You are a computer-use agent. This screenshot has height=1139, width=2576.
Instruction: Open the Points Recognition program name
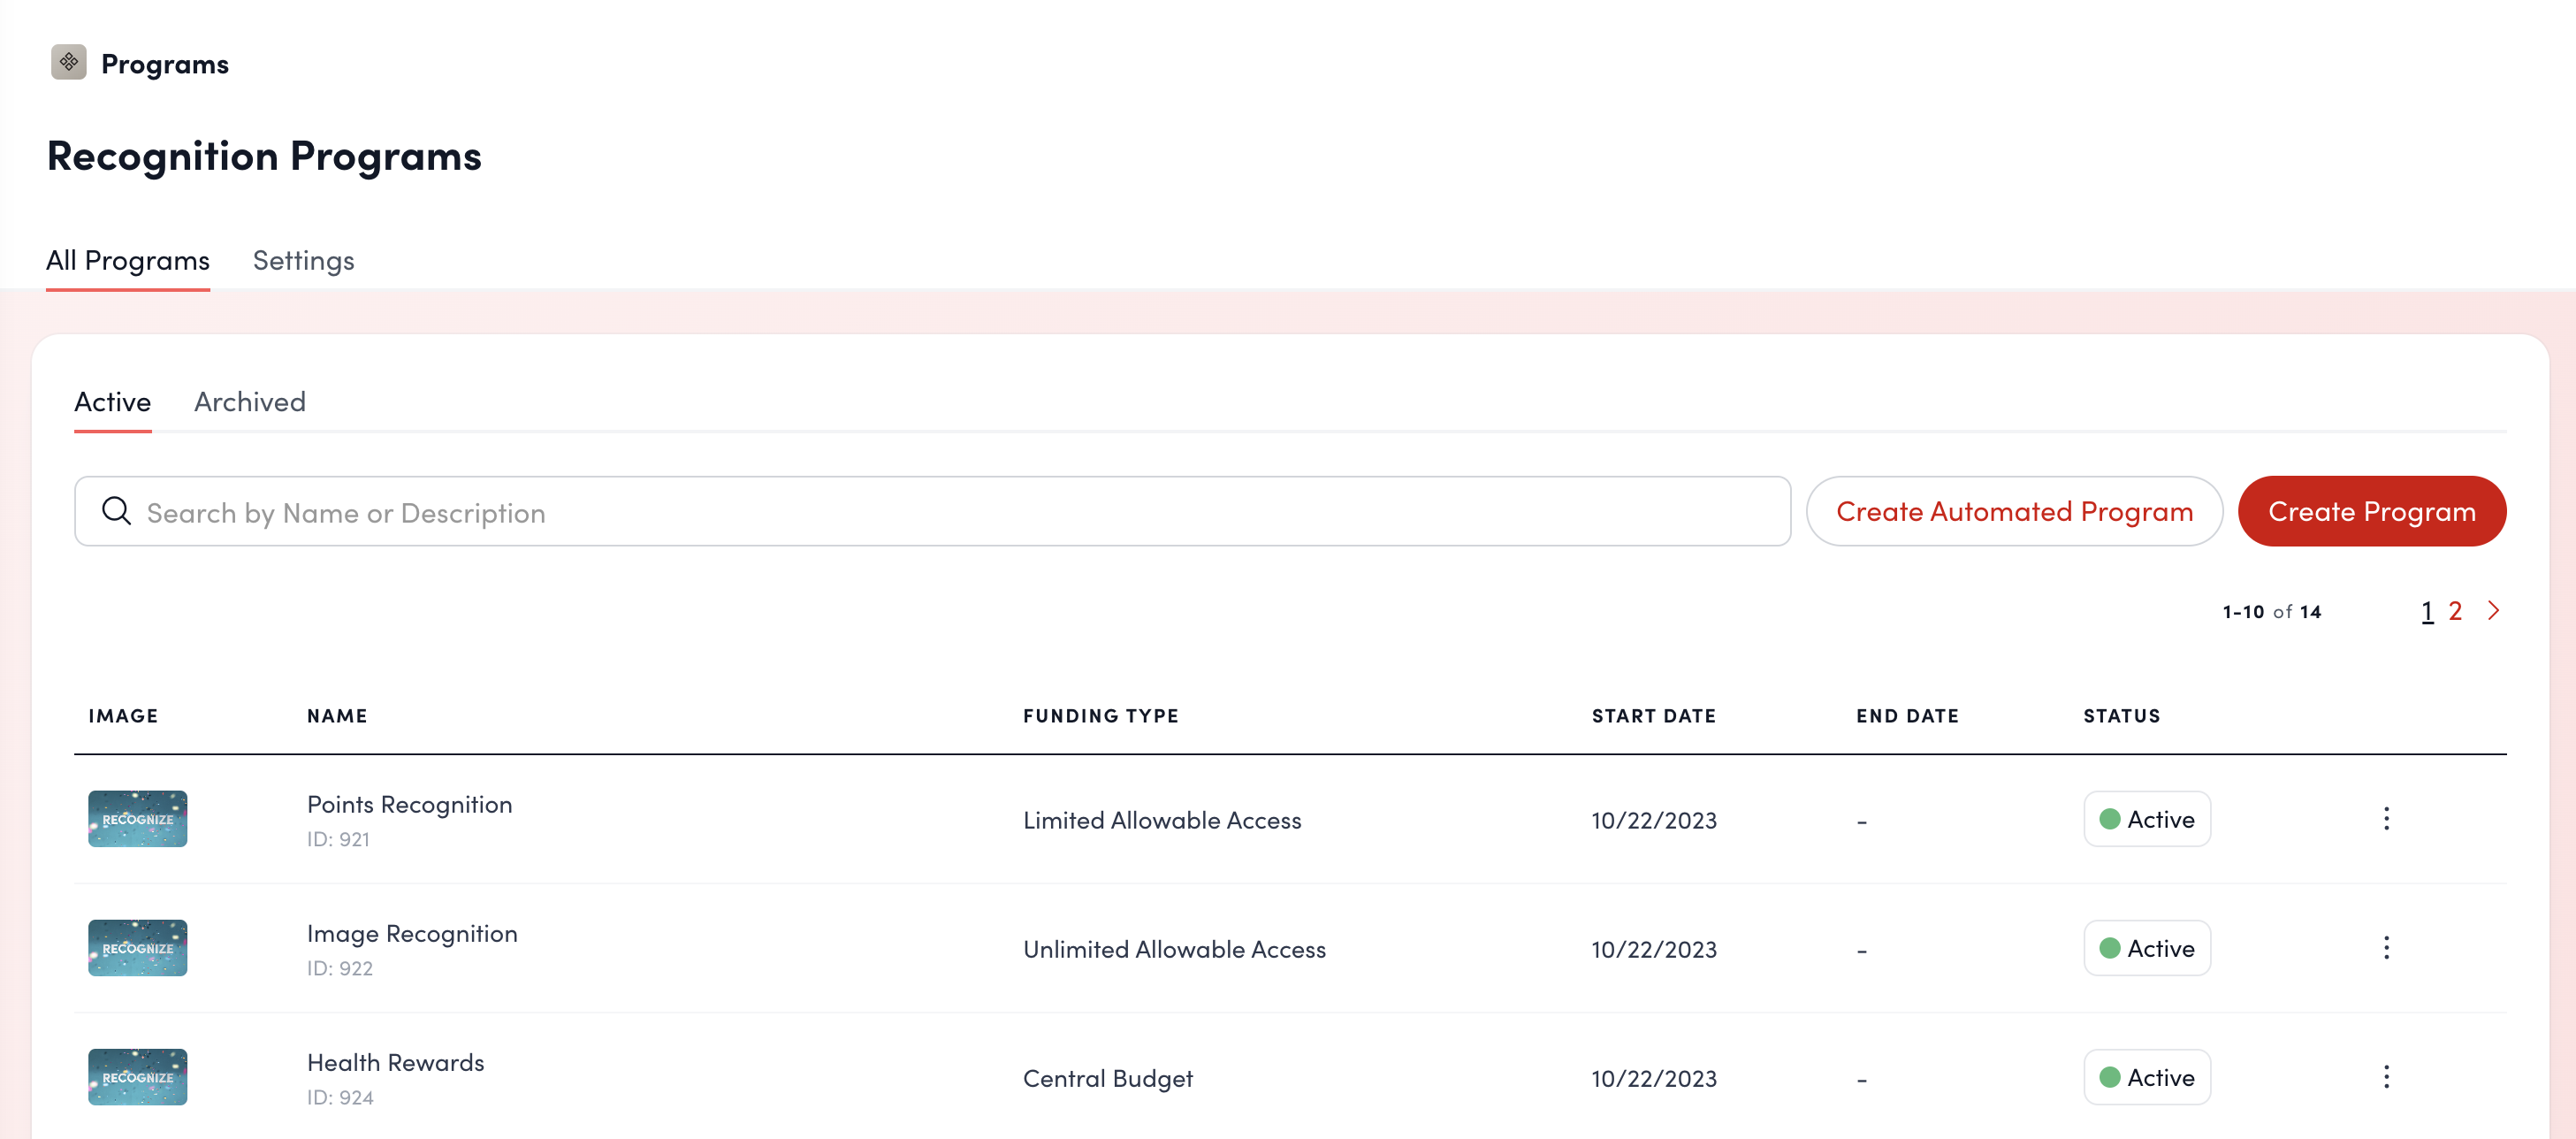pyautogui.click(x=409, y=805)
